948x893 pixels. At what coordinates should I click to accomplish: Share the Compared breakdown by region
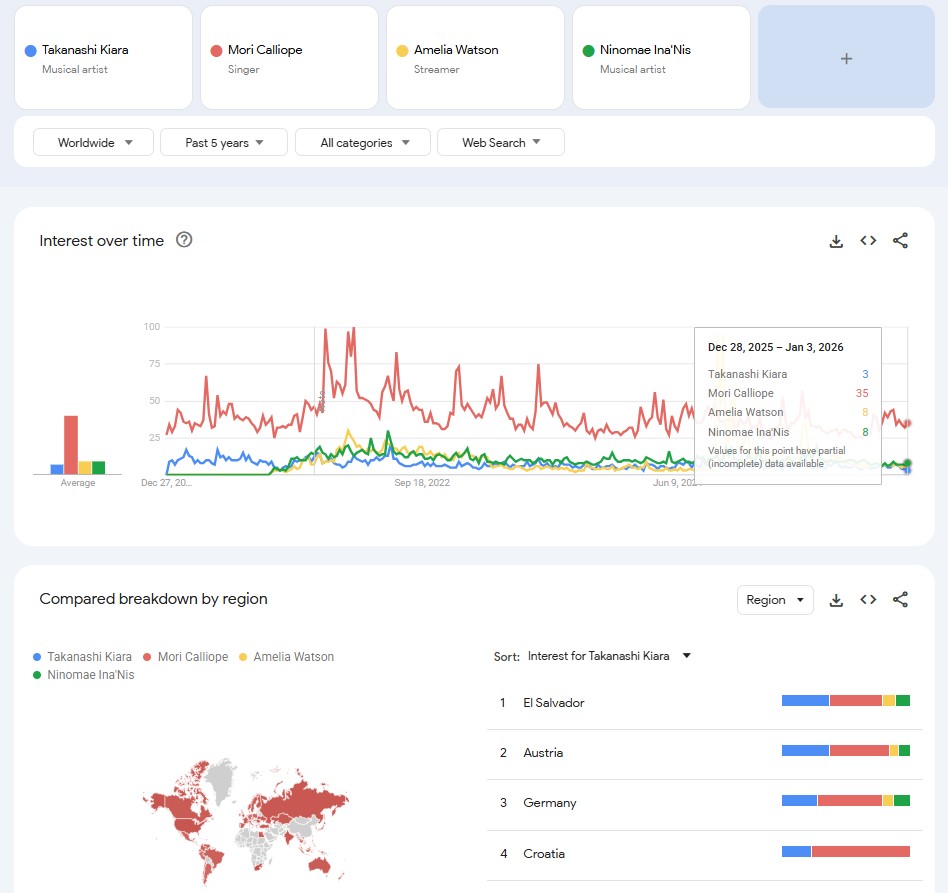point(900,600)
